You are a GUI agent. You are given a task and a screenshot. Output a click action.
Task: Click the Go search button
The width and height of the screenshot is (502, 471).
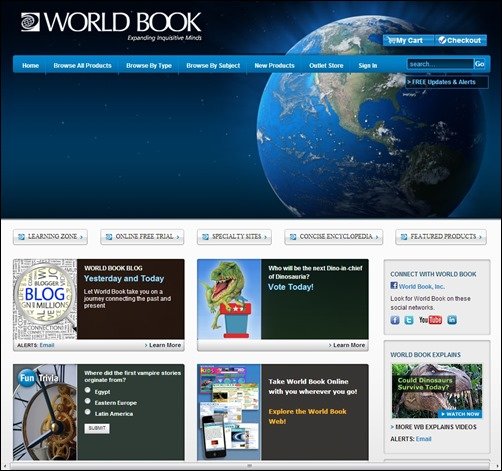pyautogui.click(x=479, y=64)
